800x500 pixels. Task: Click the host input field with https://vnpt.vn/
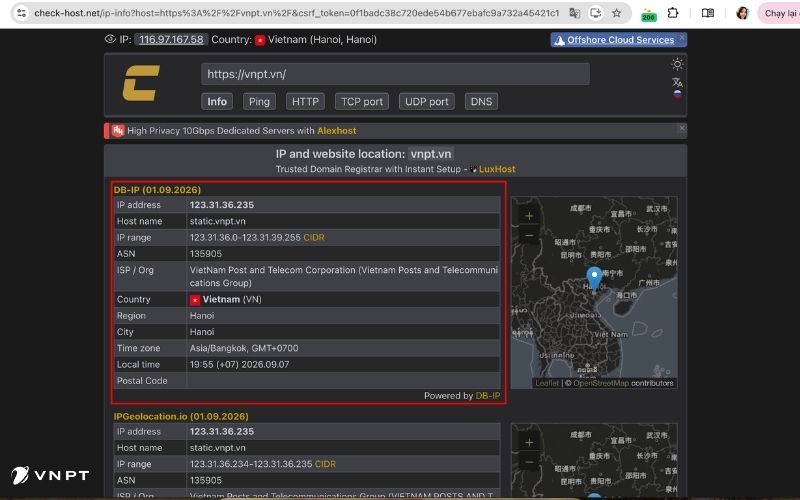point(395,74)
